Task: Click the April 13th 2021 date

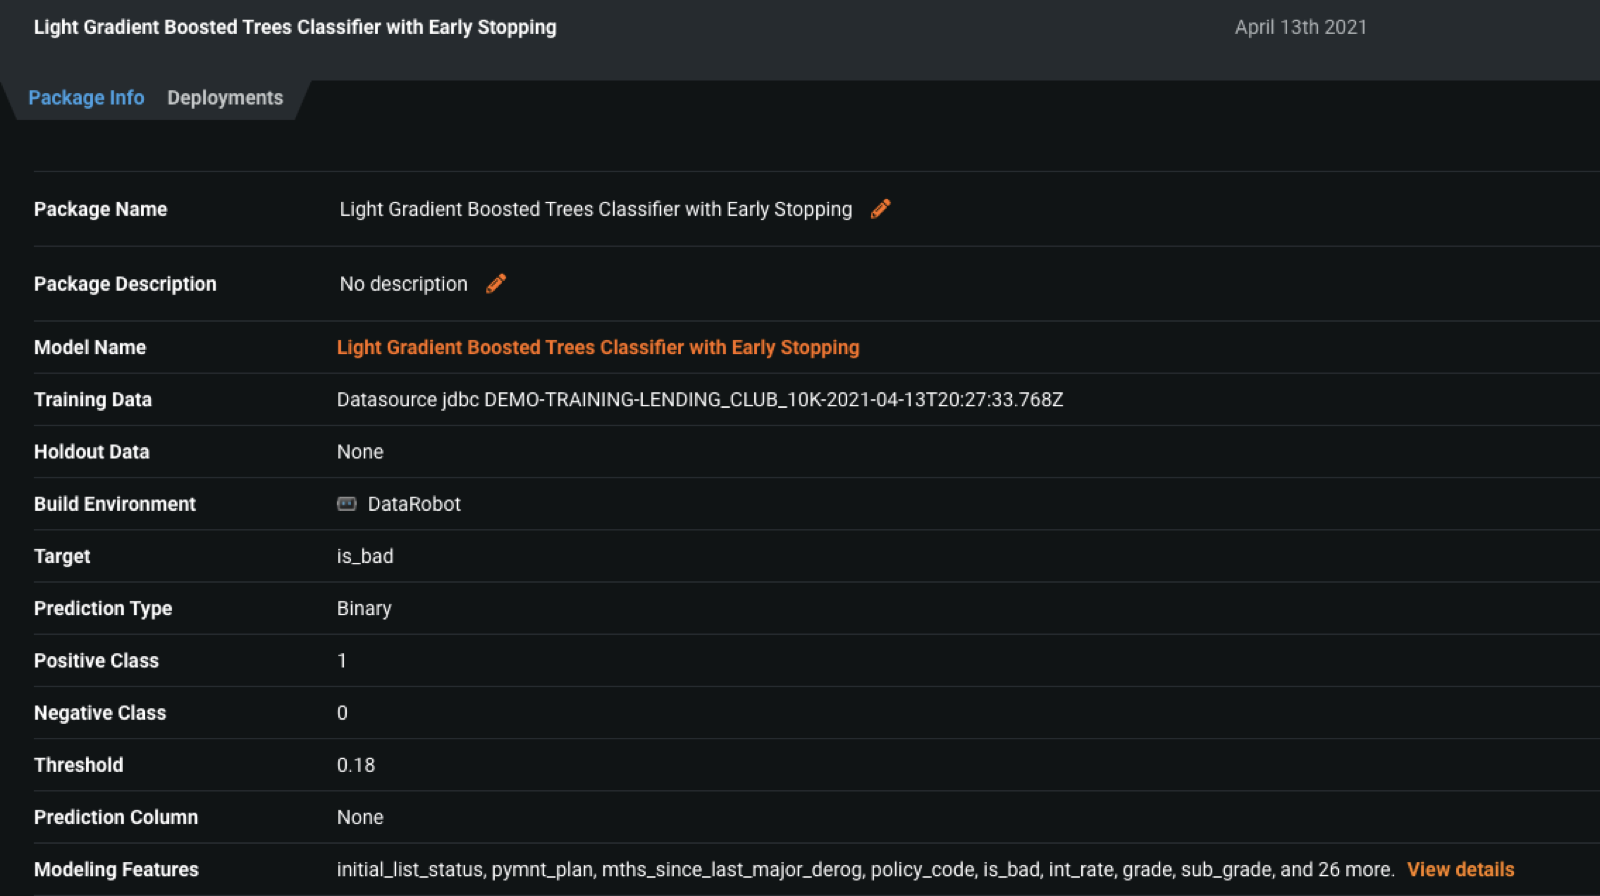Action: point(1300,27)
